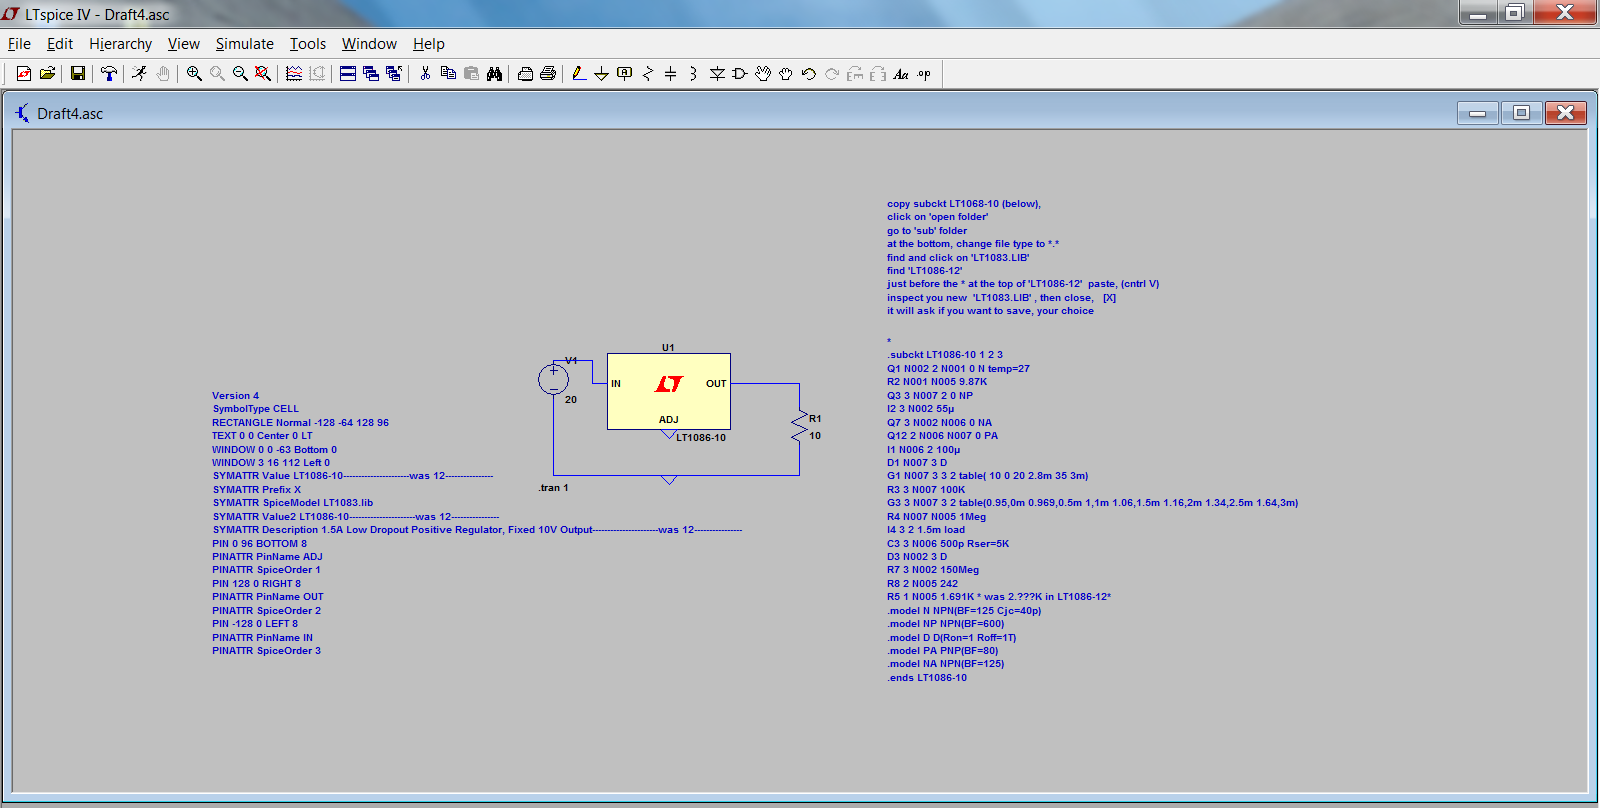Maximize the Draft4.asc child window

point(1521,113)
